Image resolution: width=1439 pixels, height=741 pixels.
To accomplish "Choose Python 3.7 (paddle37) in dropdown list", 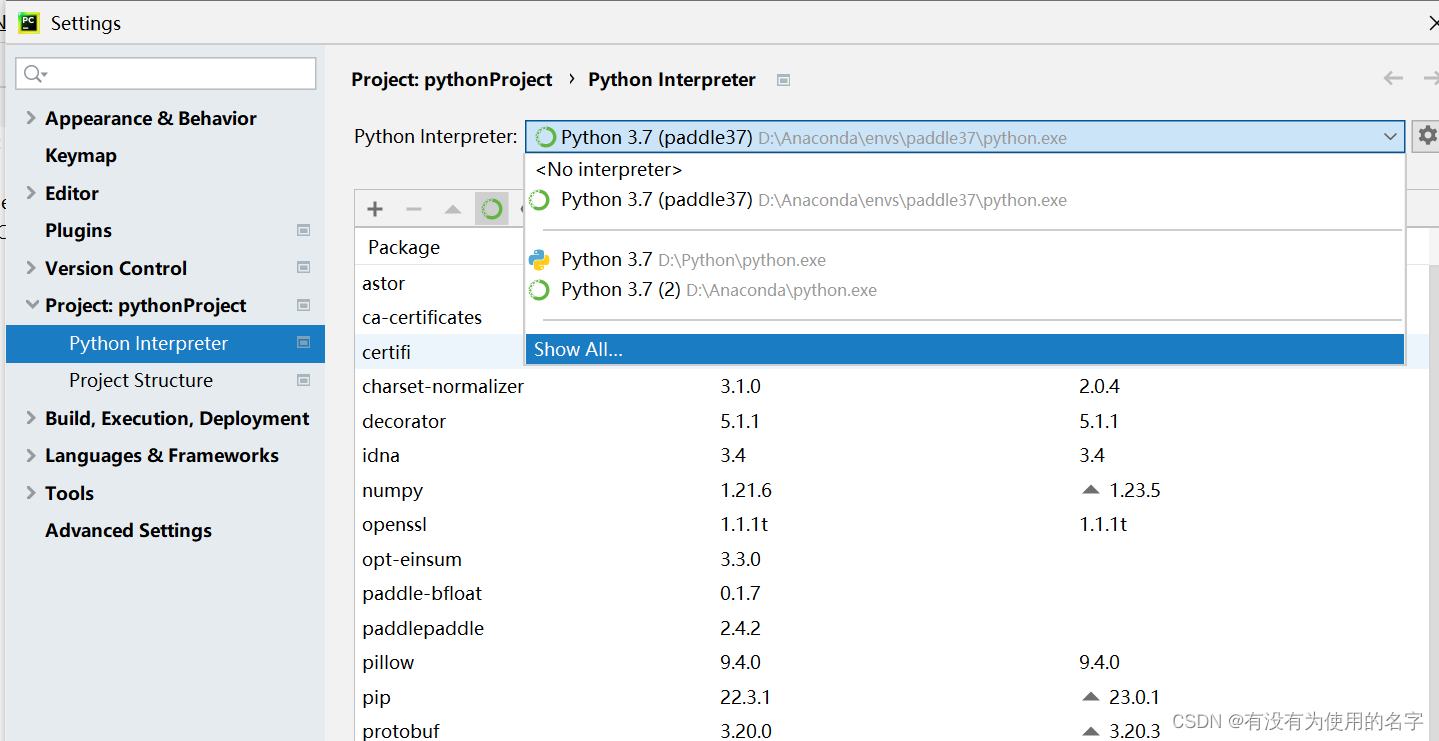I will [x=964, y=200].
